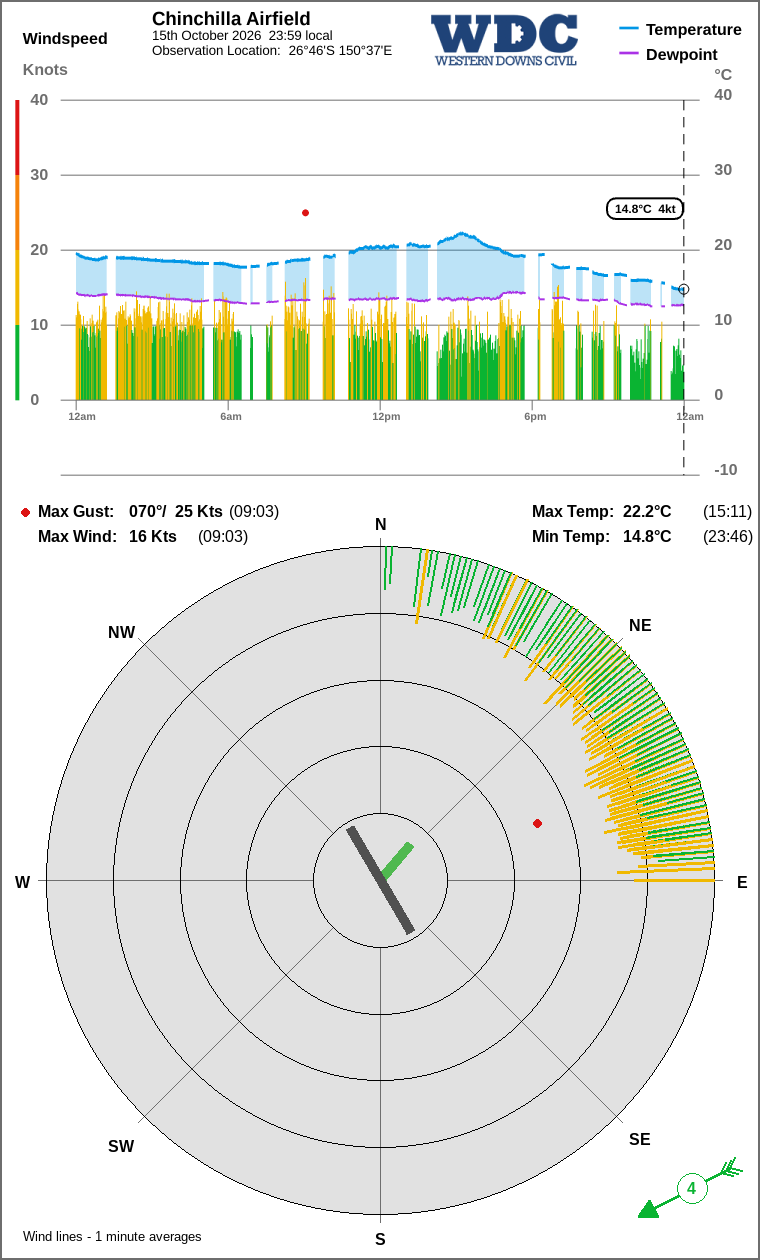The width and height of the screenshot is (760, 1260).
Task: Click the red max gust marker on the compass
Action: pos(537,823)
